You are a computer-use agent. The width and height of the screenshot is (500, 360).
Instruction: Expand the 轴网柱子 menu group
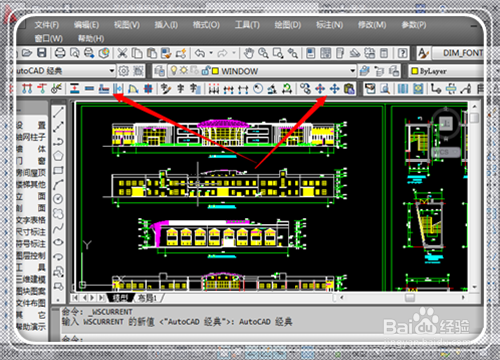(31, 137)
